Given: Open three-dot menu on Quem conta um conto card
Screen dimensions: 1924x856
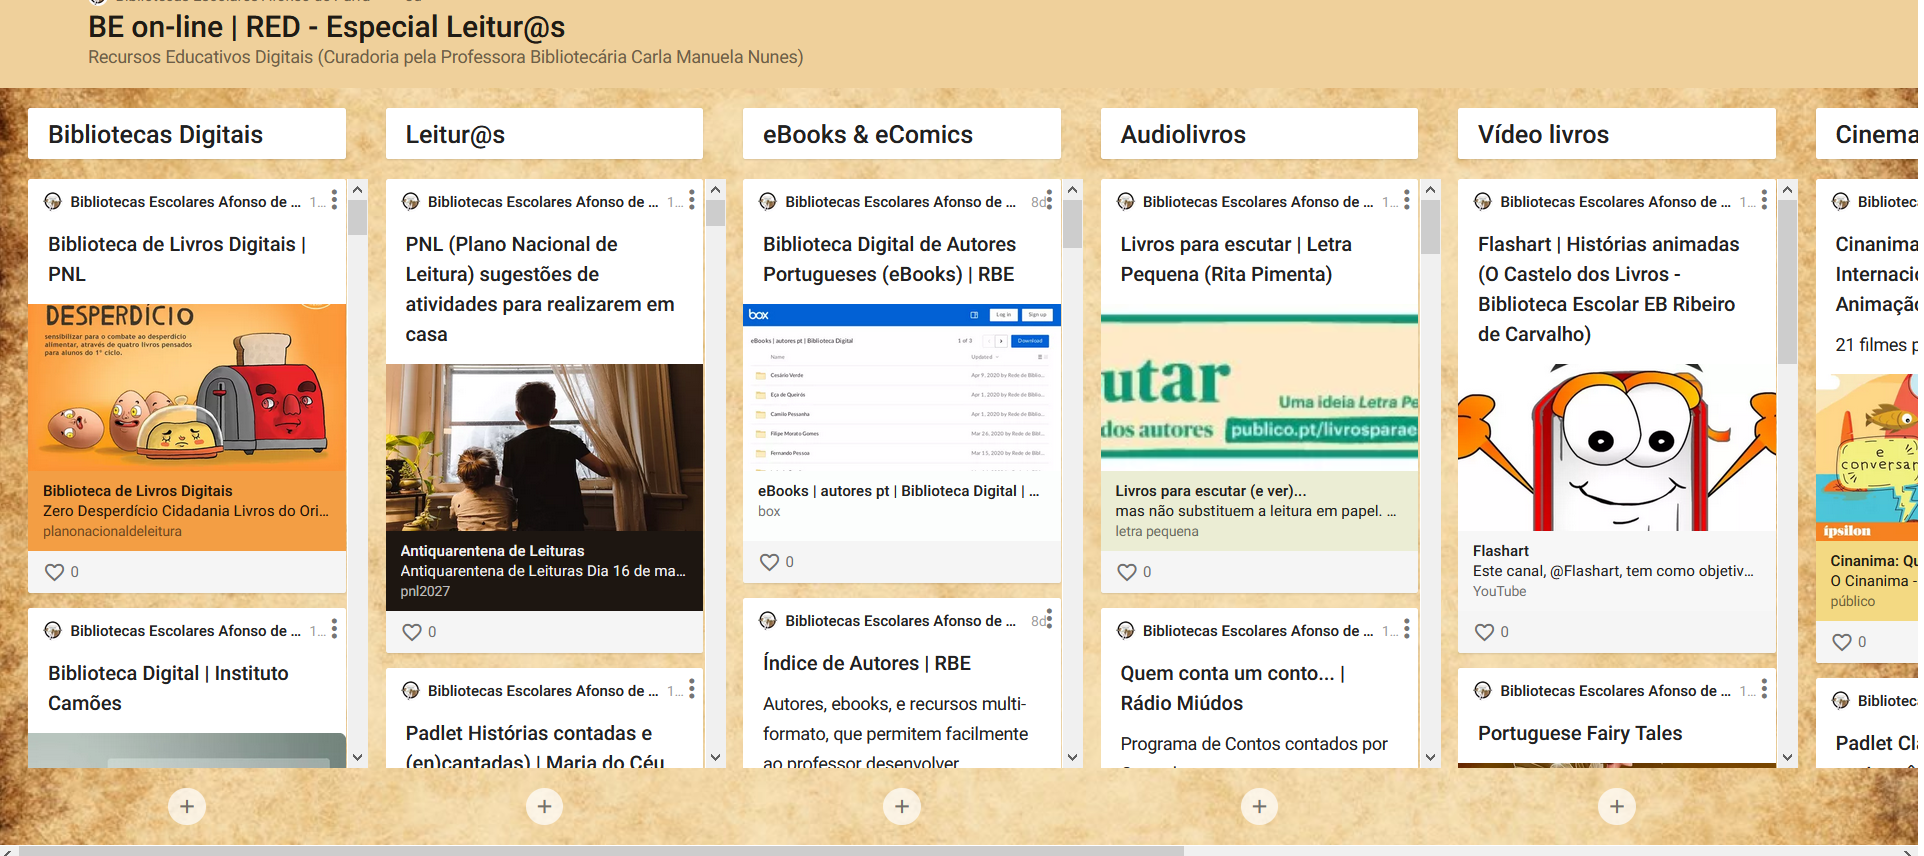Looking at the screenshot, I should [x=1407, y=630].
